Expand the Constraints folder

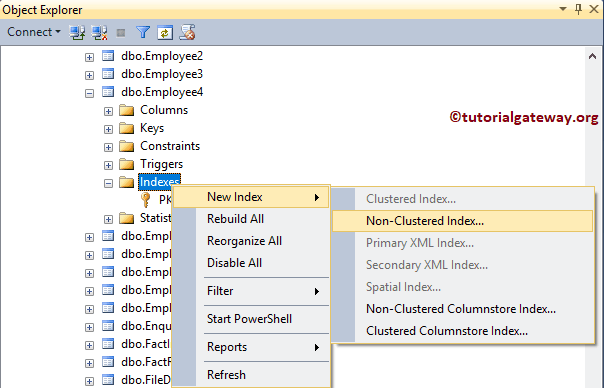tap(108, 147)
